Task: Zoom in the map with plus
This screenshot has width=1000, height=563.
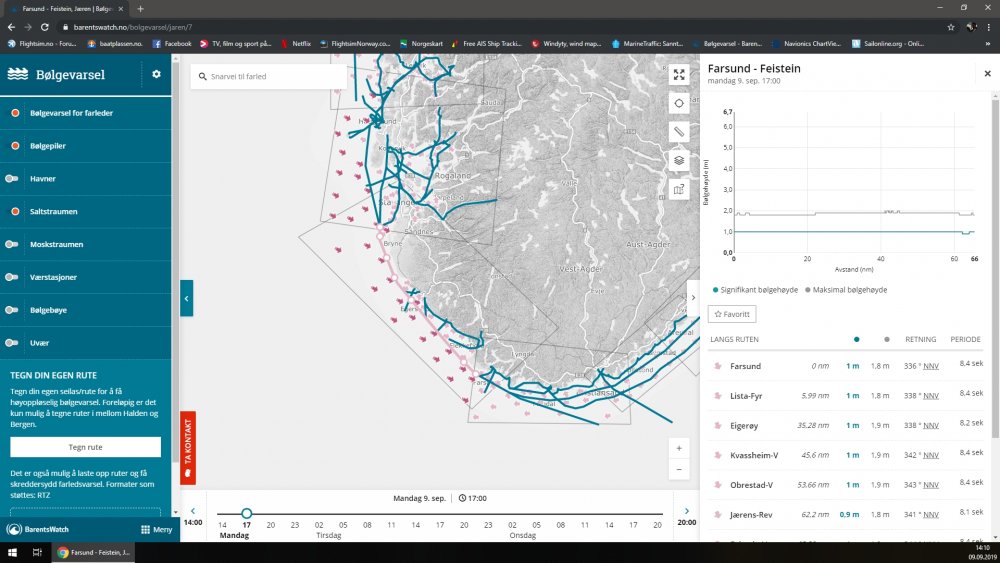Action: tap(679, 448)
